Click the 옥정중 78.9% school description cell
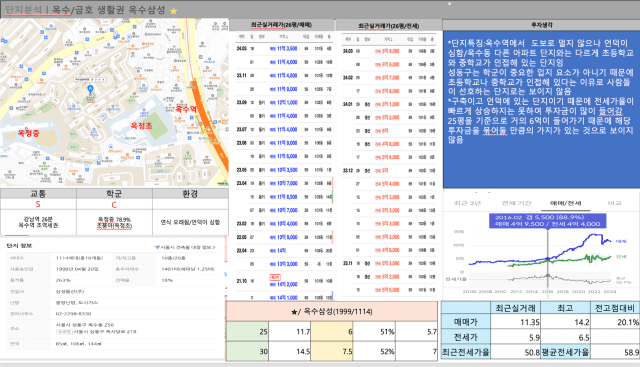 tap(114, 222)
